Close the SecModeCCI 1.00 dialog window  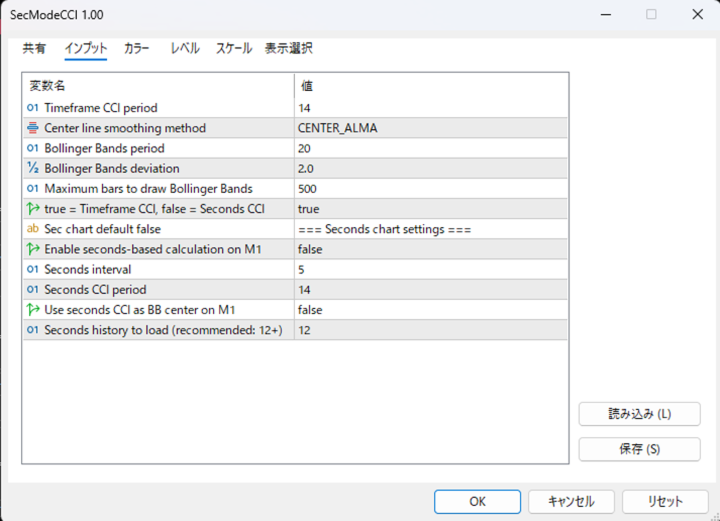(698, 15)
